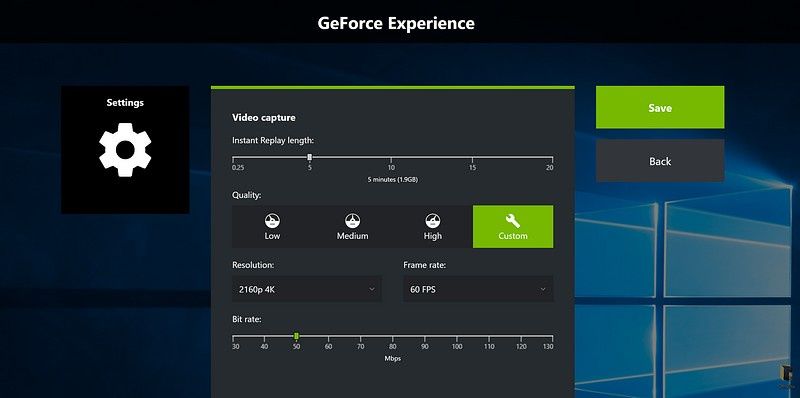Click the Video capture heading
The height and width of the screenshot is (398, 800).
pos(264,117)
